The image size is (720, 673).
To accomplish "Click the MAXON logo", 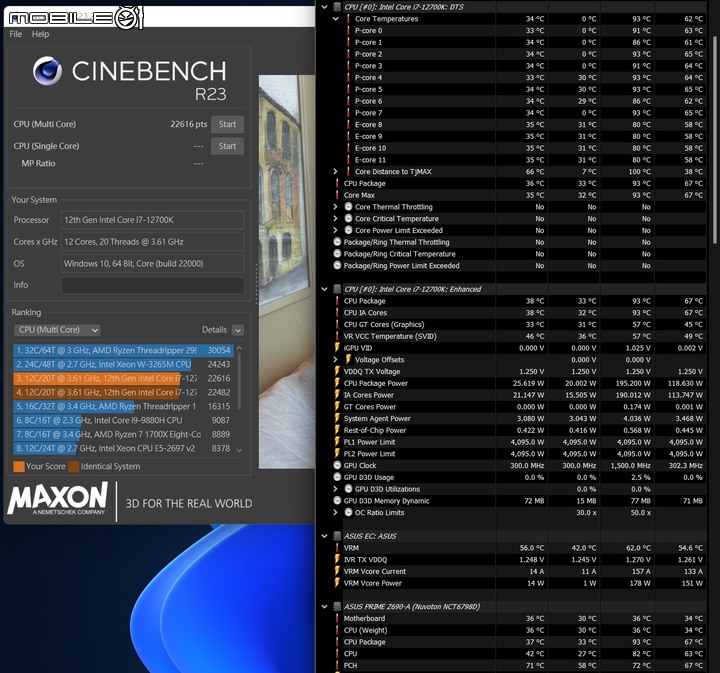I will (x=58, y=499).
